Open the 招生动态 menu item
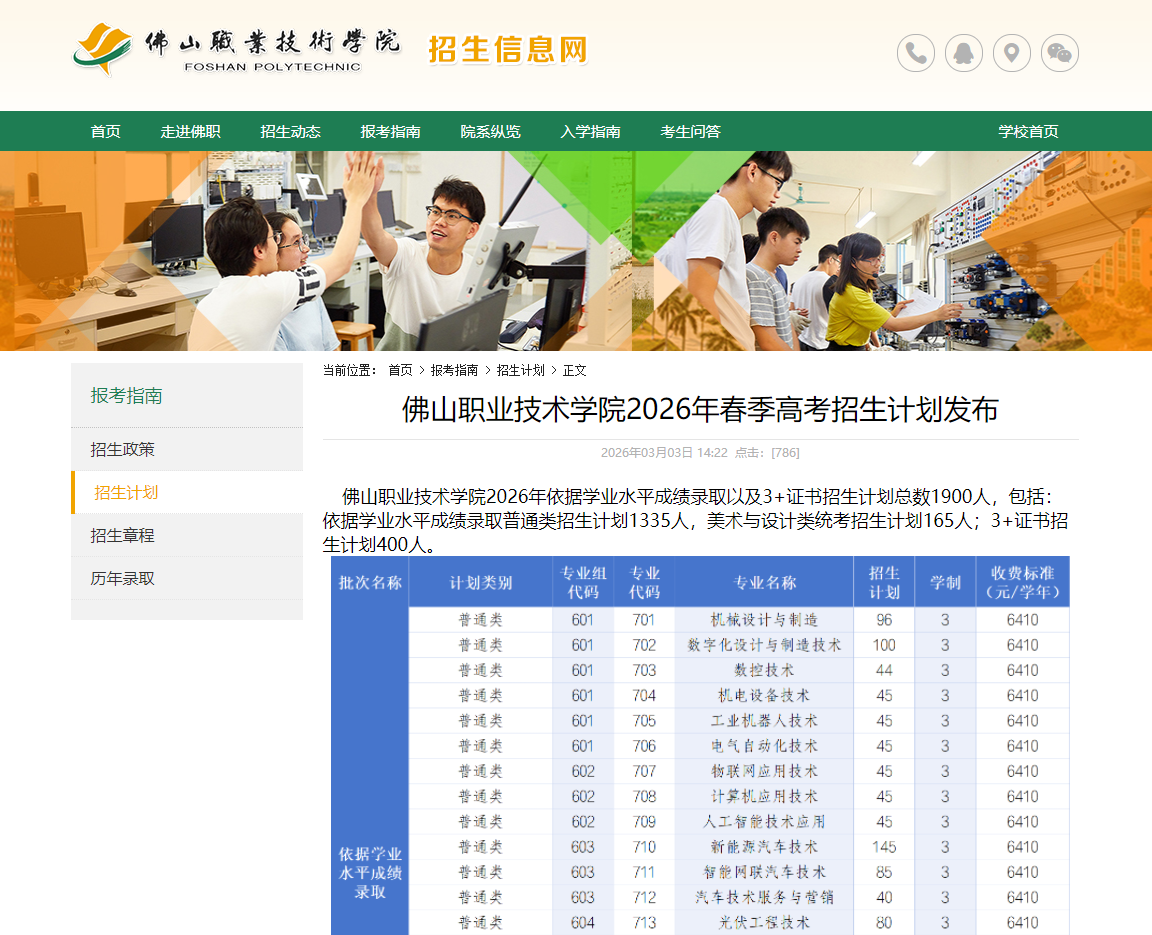This screenshot has height=935, width=1152. tap(290, 131)
